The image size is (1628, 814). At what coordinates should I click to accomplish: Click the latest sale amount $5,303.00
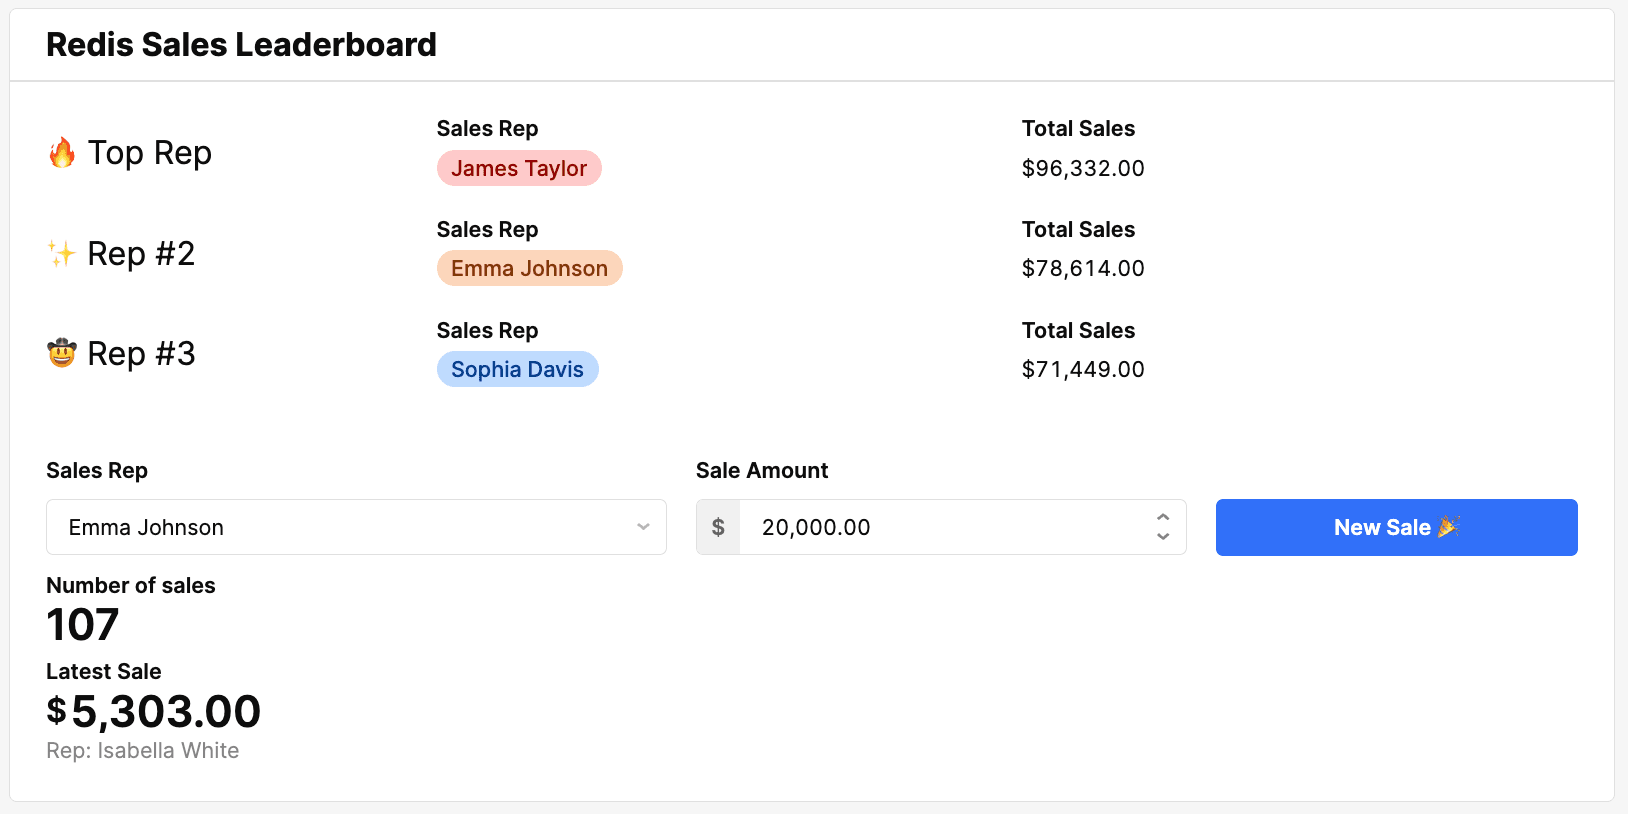click(154, 712)
